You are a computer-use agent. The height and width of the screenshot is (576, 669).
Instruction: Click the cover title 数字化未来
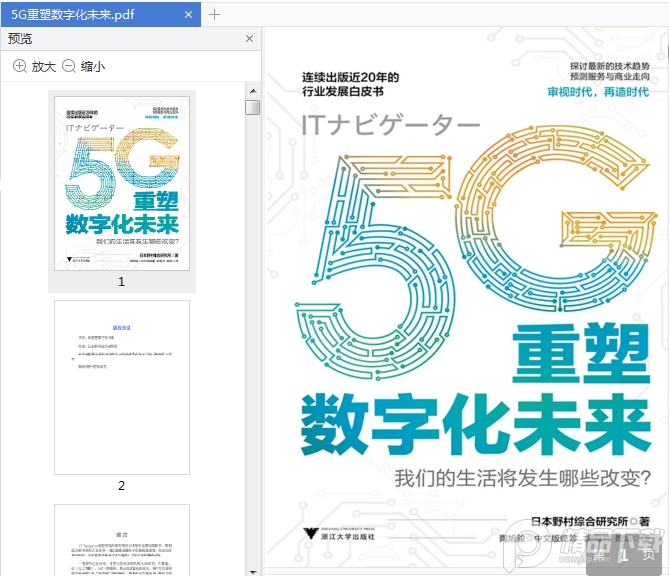coord(476,424)
